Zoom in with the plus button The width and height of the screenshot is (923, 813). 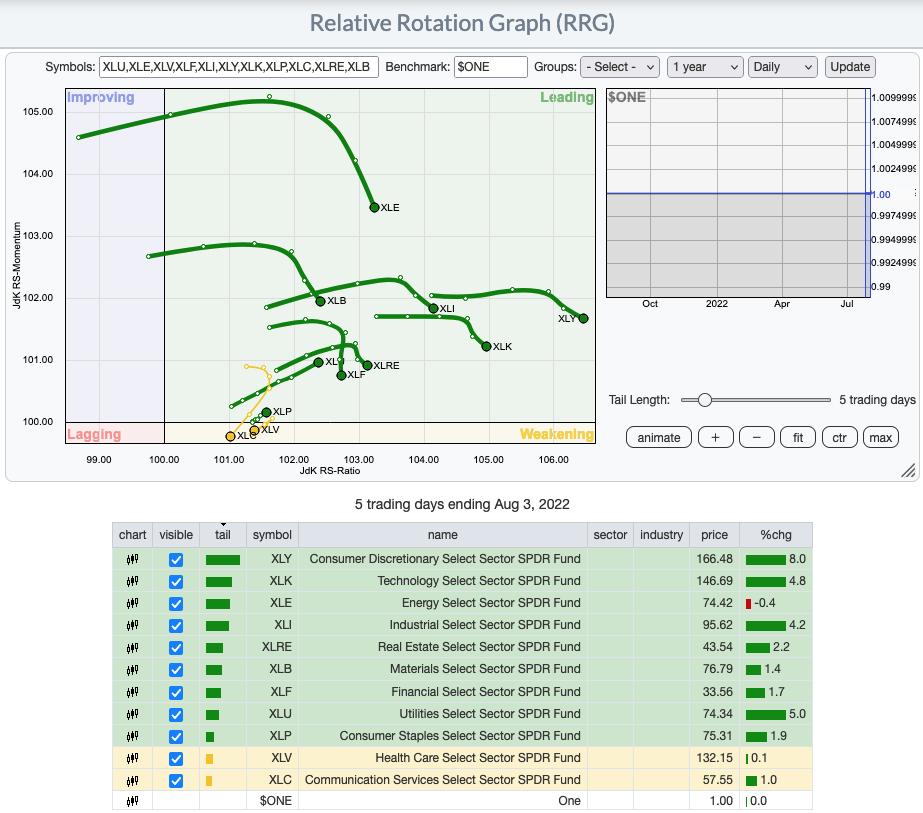(x=715, y=437)
